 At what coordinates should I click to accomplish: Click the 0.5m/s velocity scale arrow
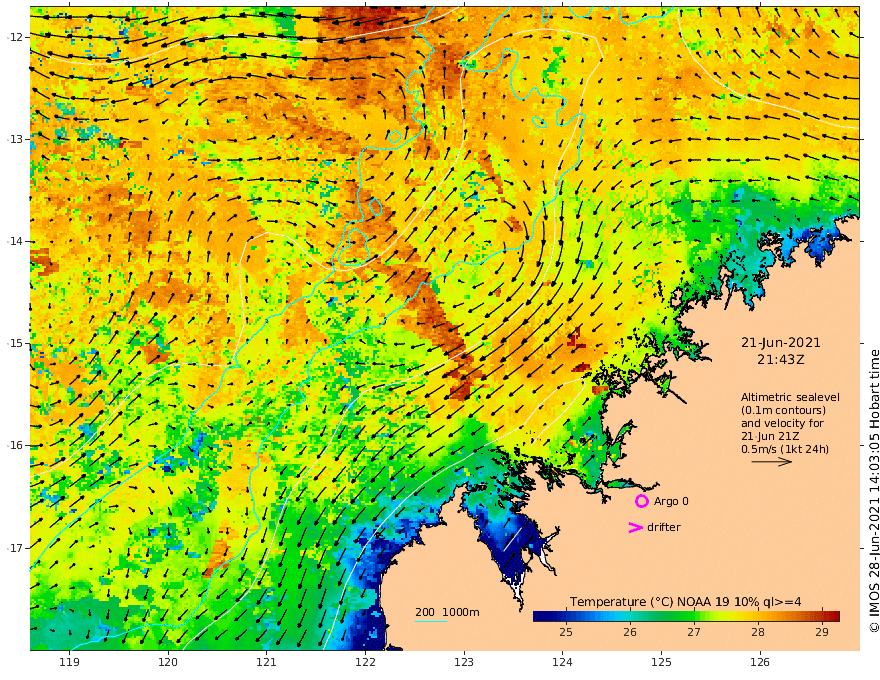772,462
